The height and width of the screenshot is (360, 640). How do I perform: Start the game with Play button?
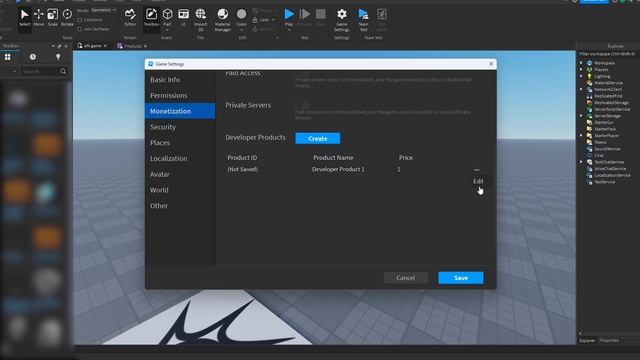(x=289, y=17)
